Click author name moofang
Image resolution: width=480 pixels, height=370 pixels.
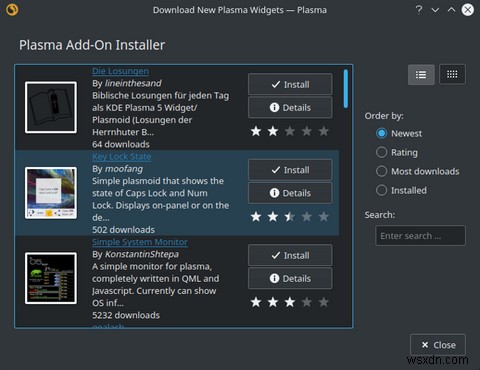point(124,169)
